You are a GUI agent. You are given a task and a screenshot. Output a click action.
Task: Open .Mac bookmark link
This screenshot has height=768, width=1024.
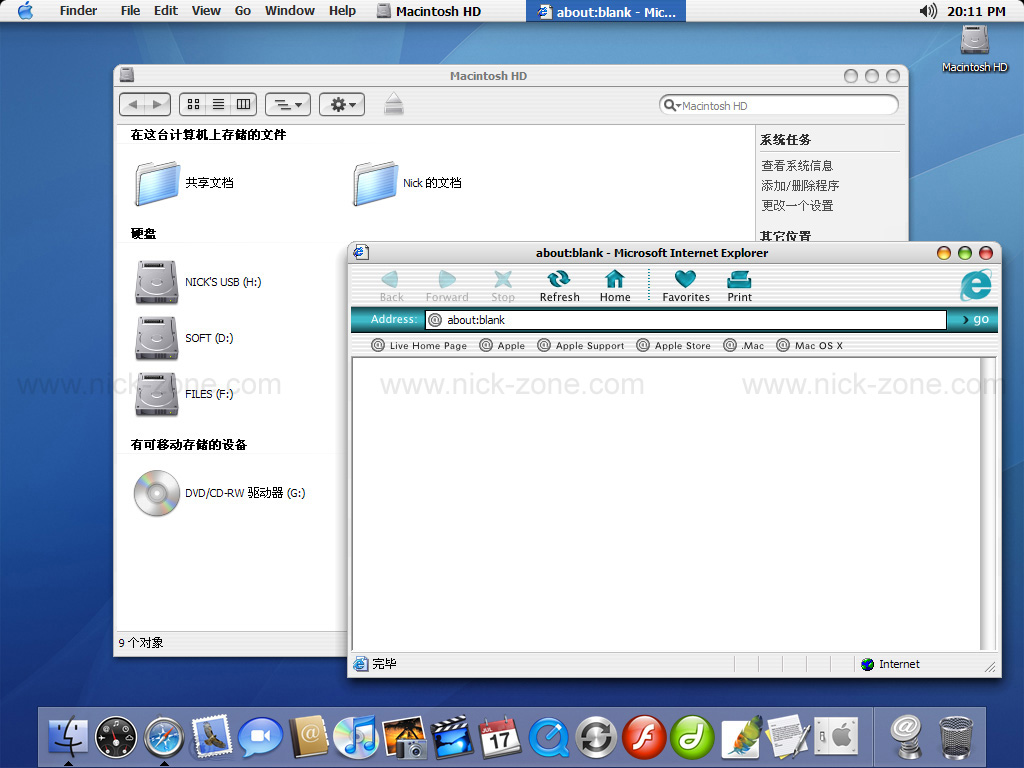point(744,345)
